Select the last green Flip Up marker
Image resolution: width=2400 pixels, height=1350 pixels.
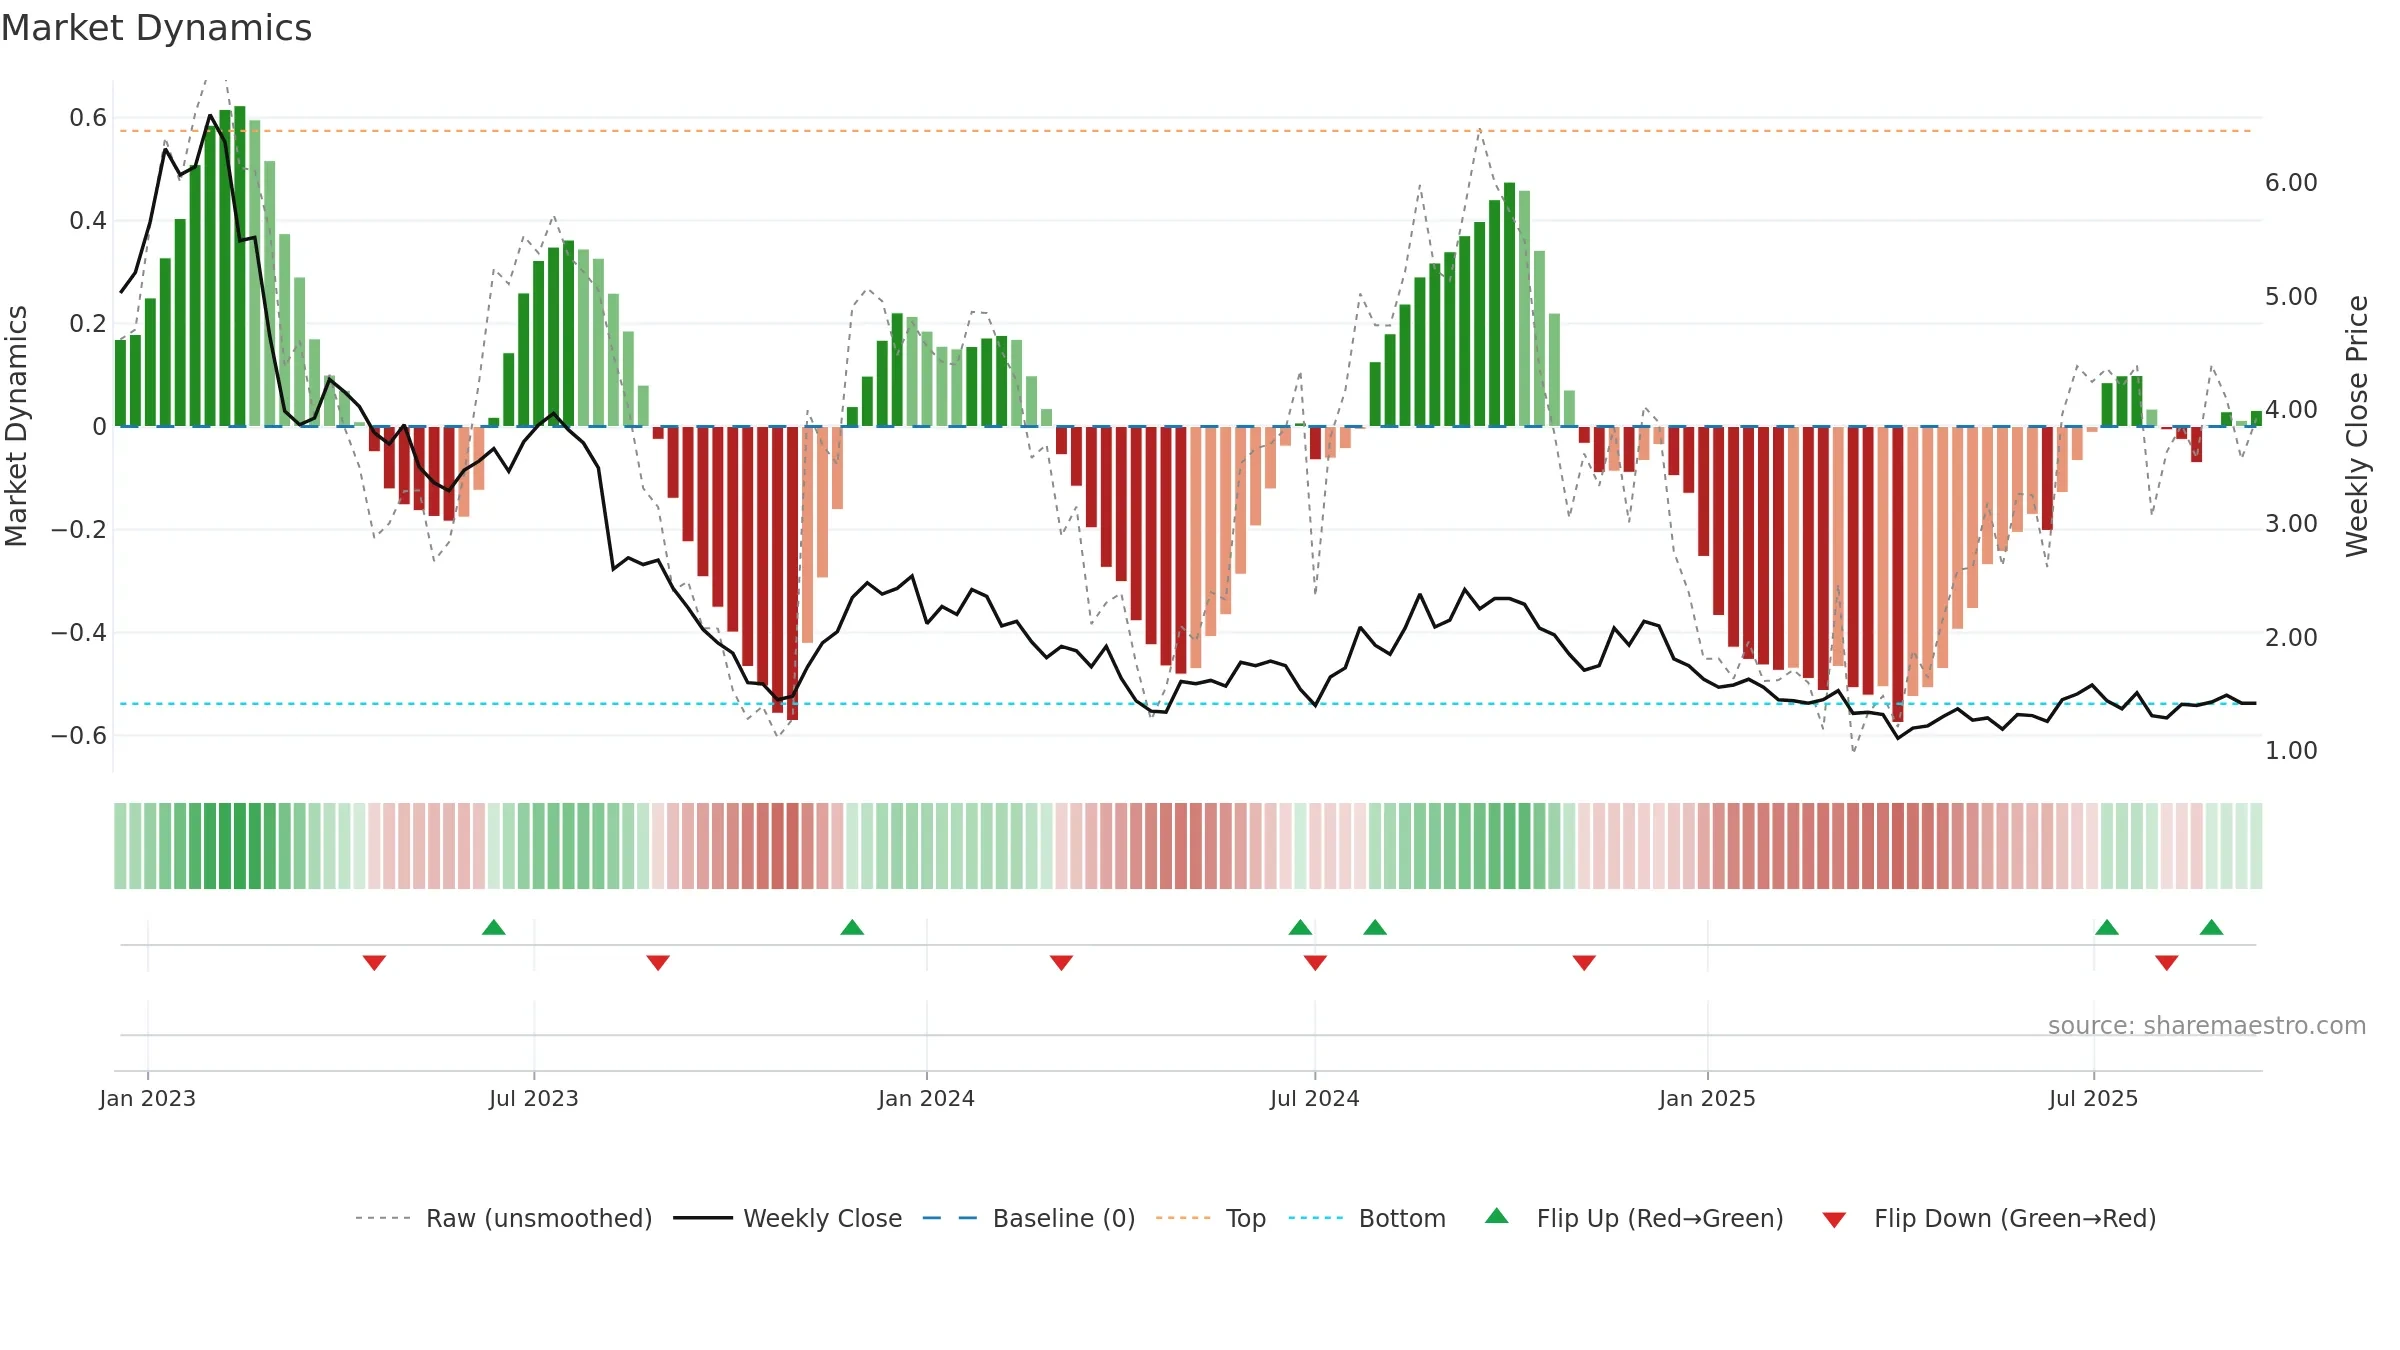[2212, 927]
